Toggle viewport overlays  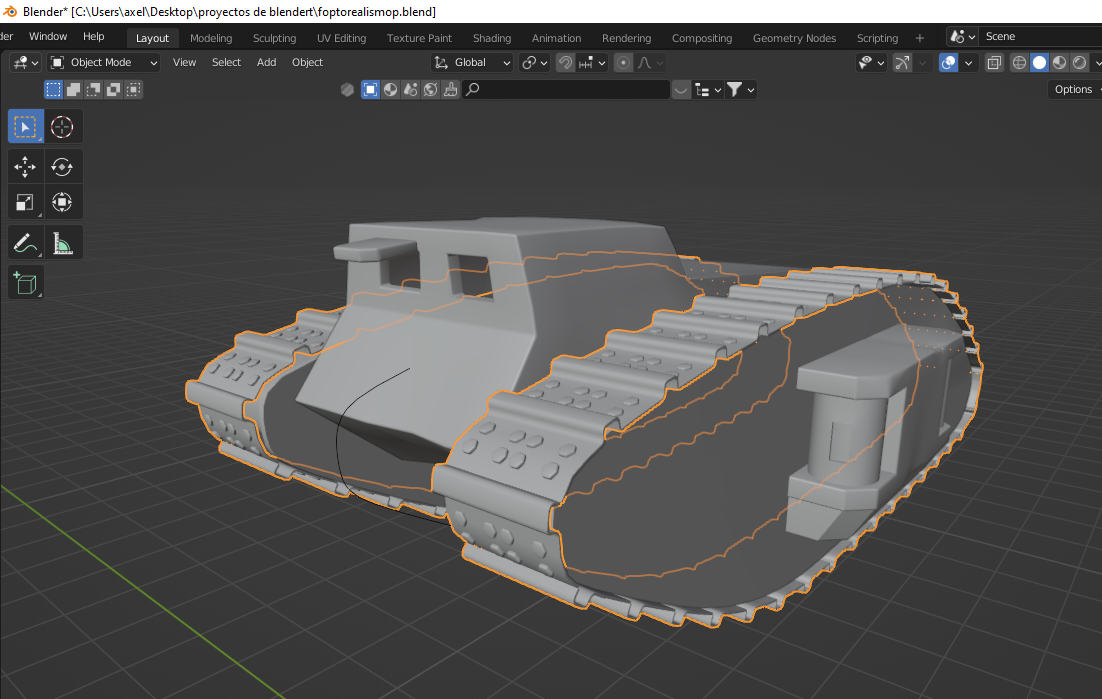coord(948,63)
